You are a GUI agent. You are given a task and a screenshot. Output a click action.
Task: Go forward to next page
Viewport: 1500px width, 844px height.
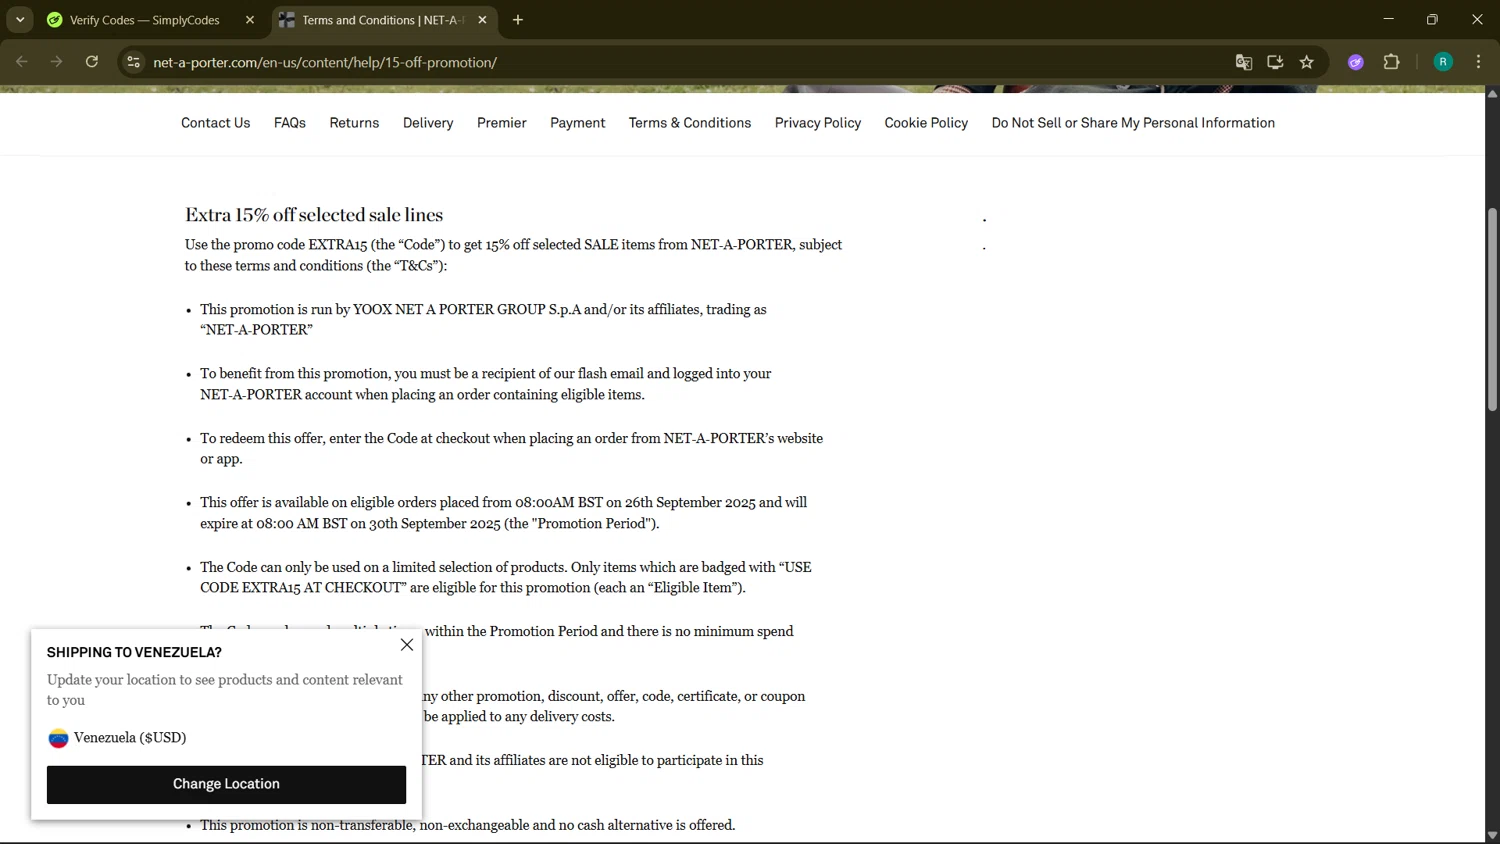coord(57,62)
